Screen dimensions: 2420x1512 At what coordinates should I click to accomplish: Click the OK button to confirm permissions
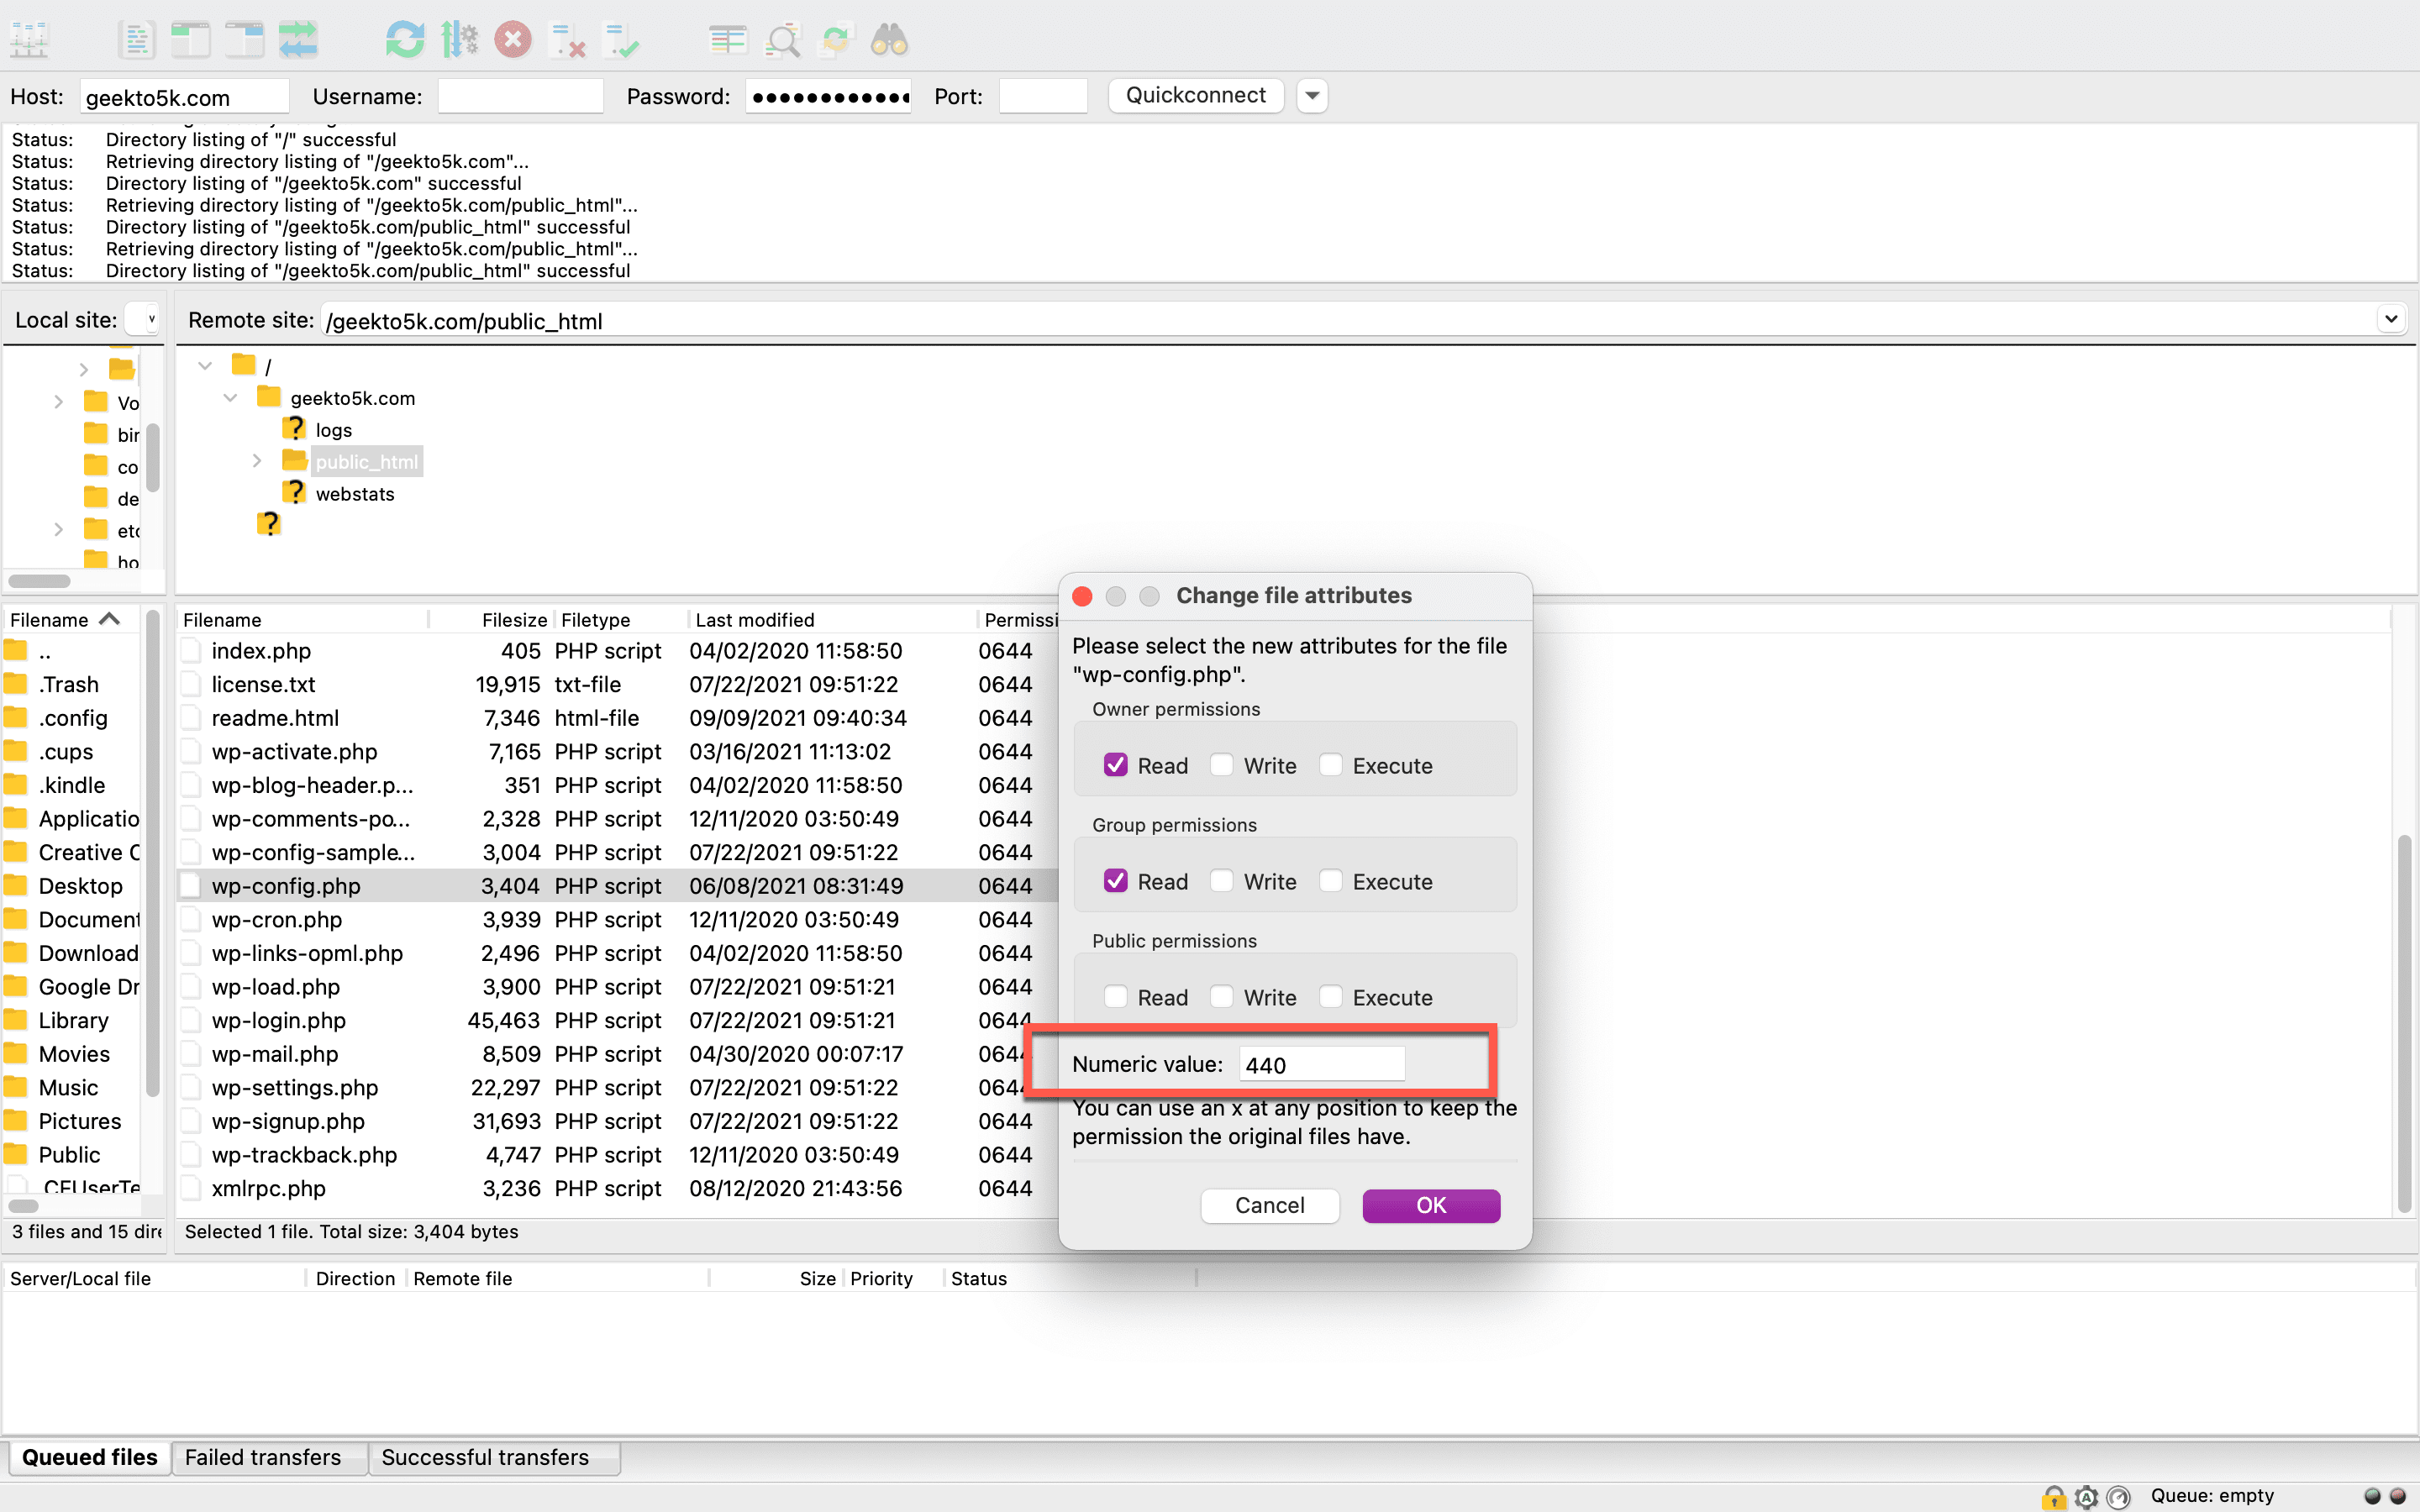[x=1428, y=1204]
